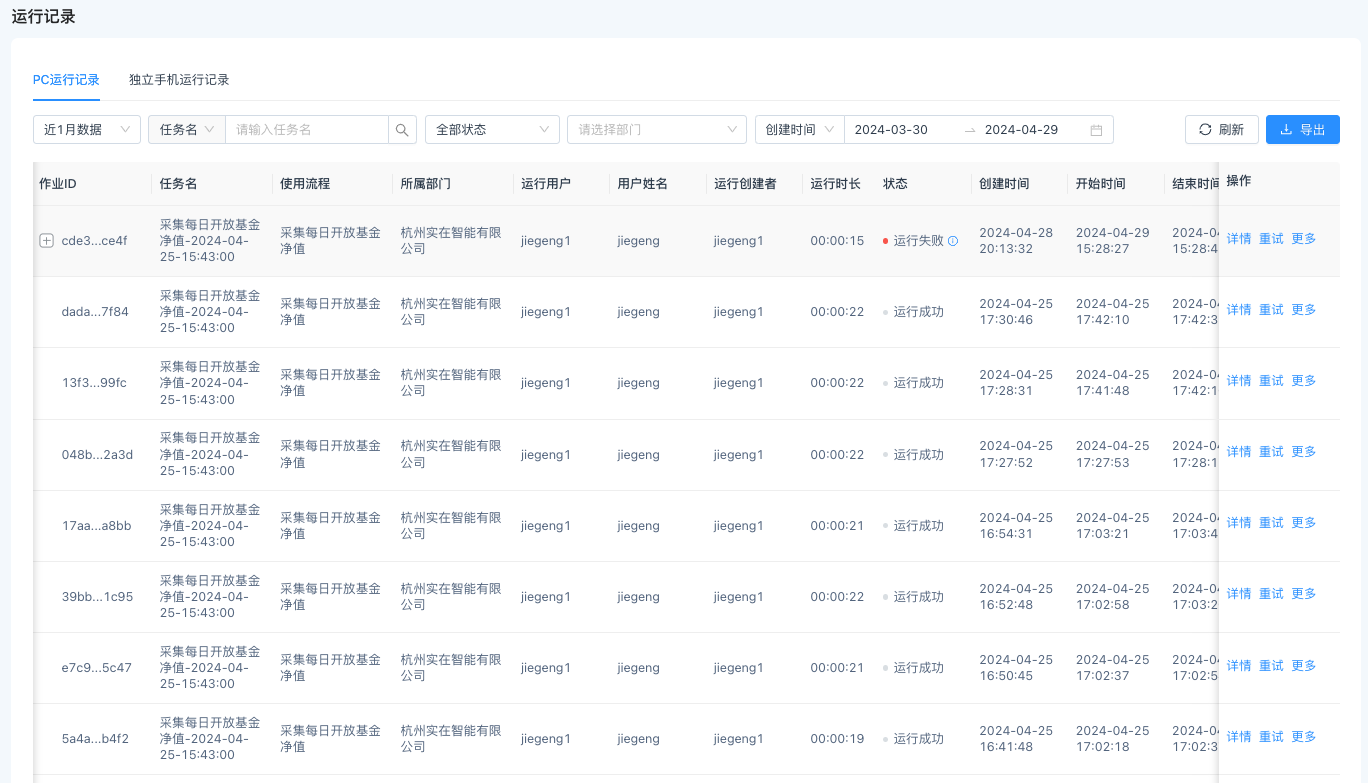Open the 任务名 search type dropdown

(x=186, y=130)
